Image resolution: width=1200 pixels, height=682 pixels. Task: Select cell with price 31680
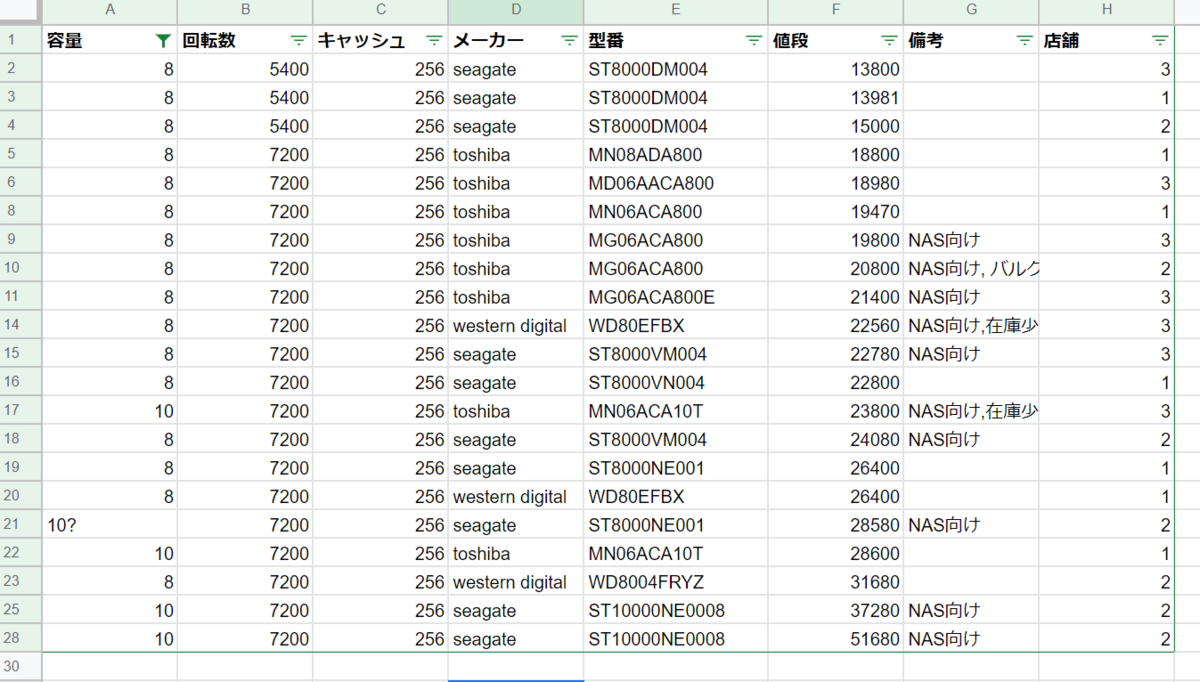[x=836, y=582]
